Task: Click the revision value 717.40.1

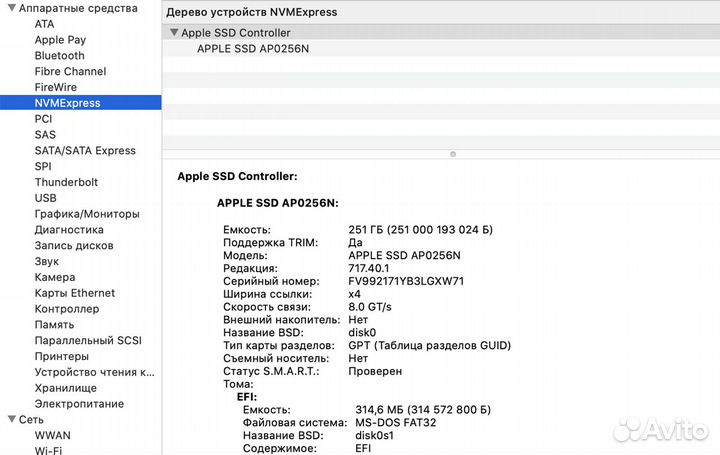Action: [368, 269]
